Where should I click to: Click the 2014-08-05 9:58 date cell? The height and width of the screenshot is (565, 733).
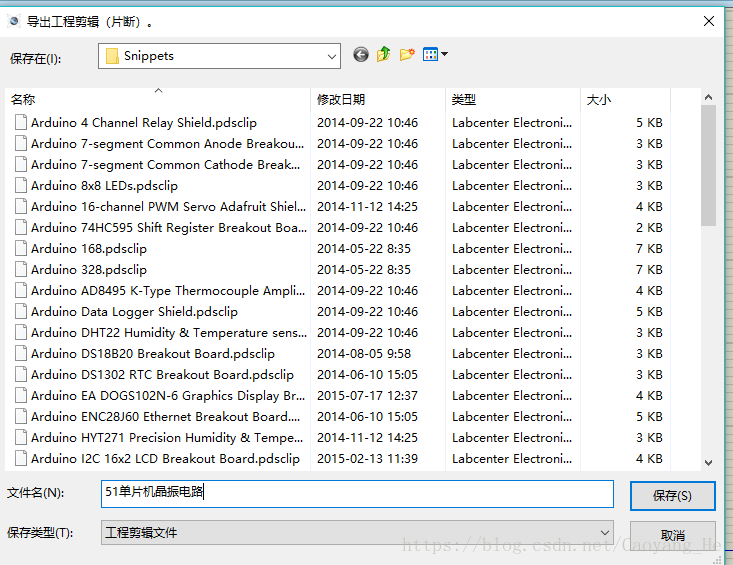(364, 354)
